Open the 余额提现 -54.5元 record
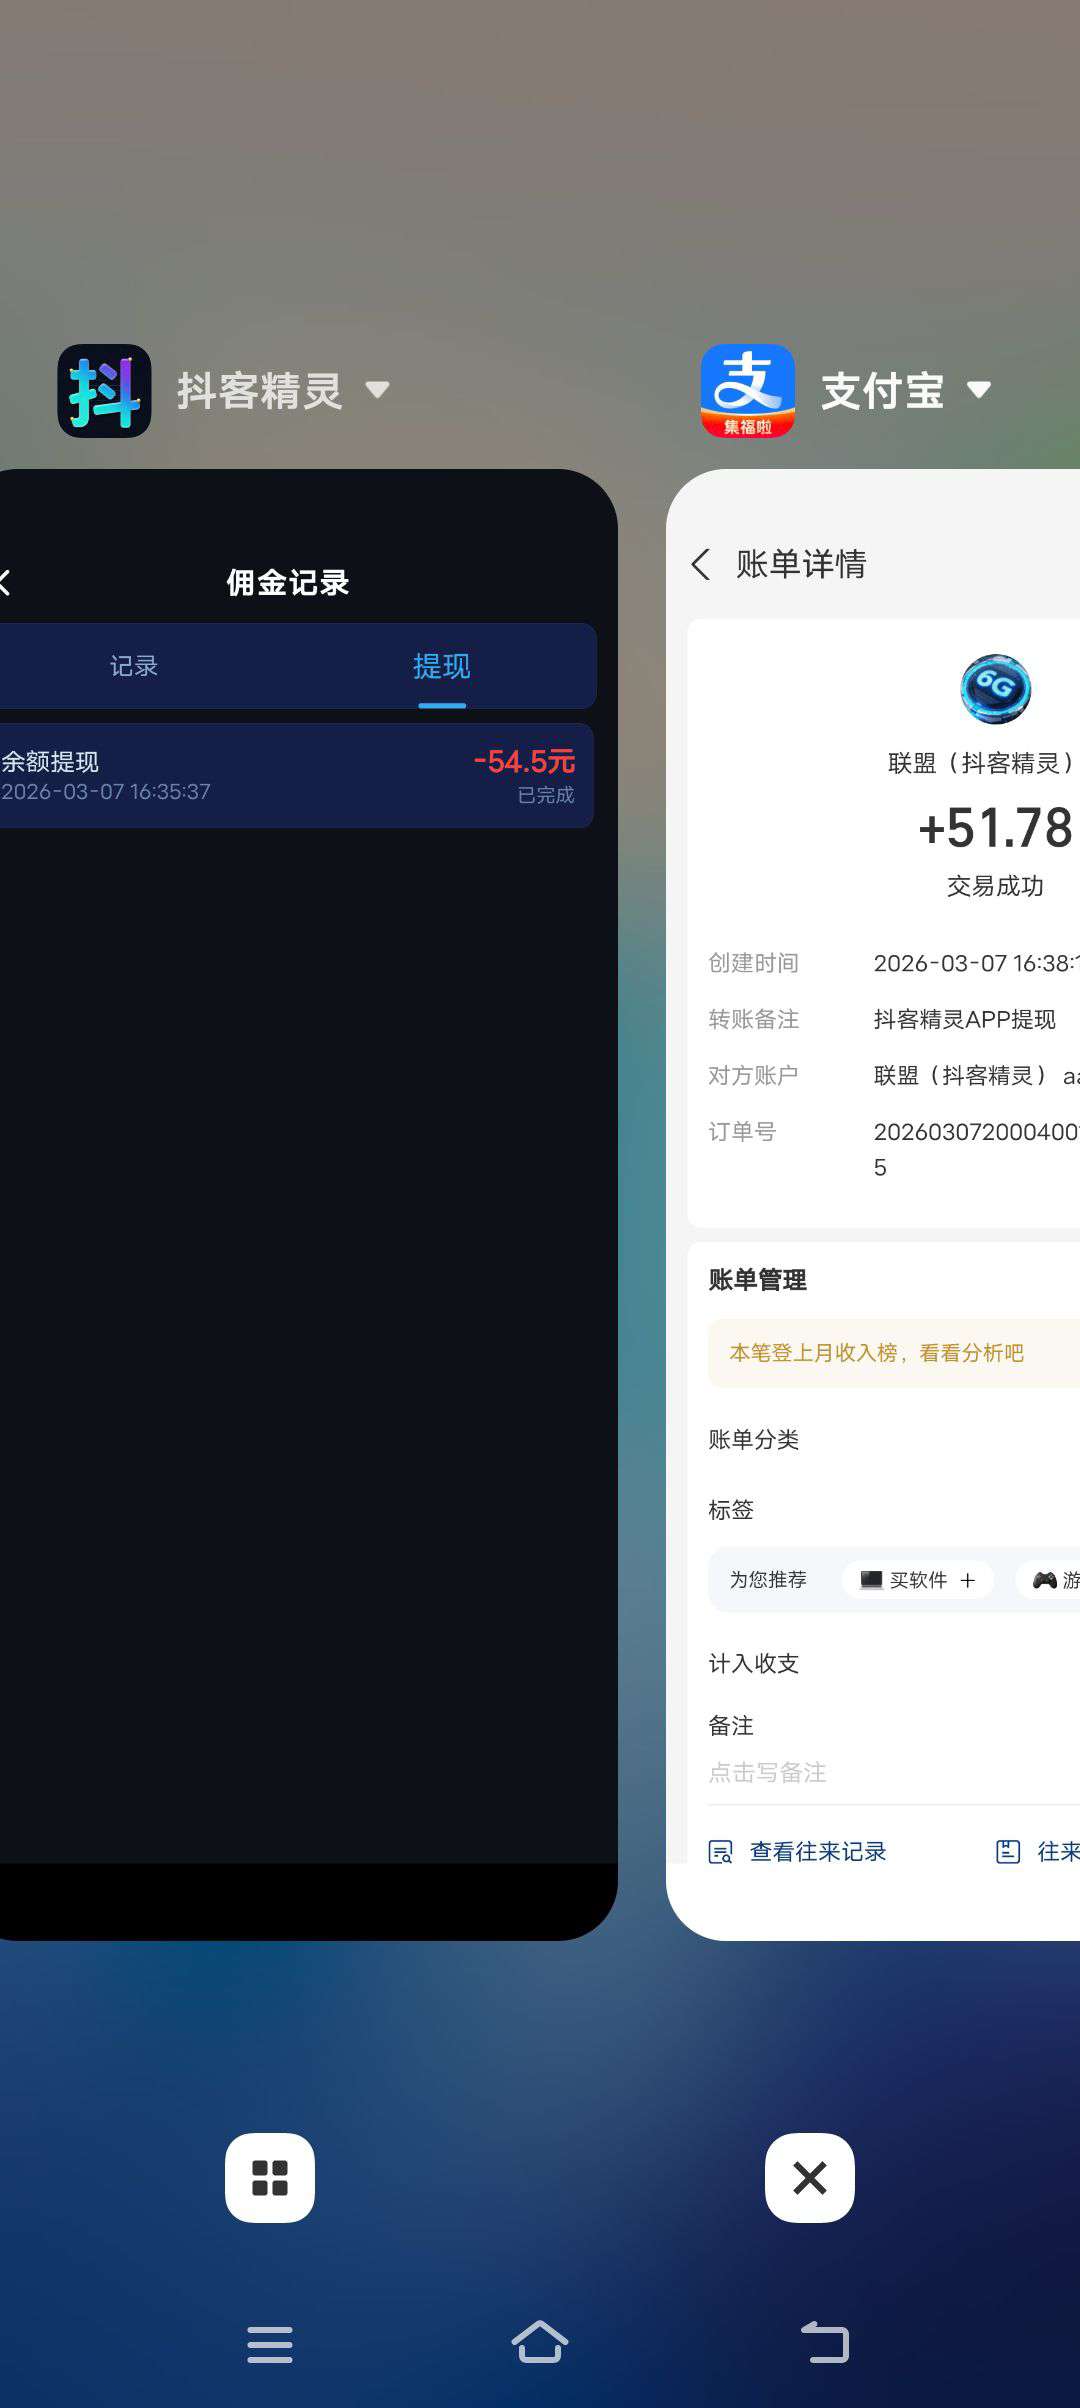1080x2408 pixels. click(x=290, y=776)
